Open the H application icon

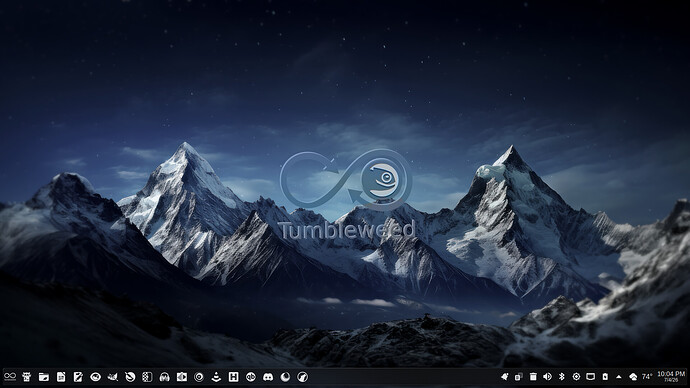tap(233, 377)
